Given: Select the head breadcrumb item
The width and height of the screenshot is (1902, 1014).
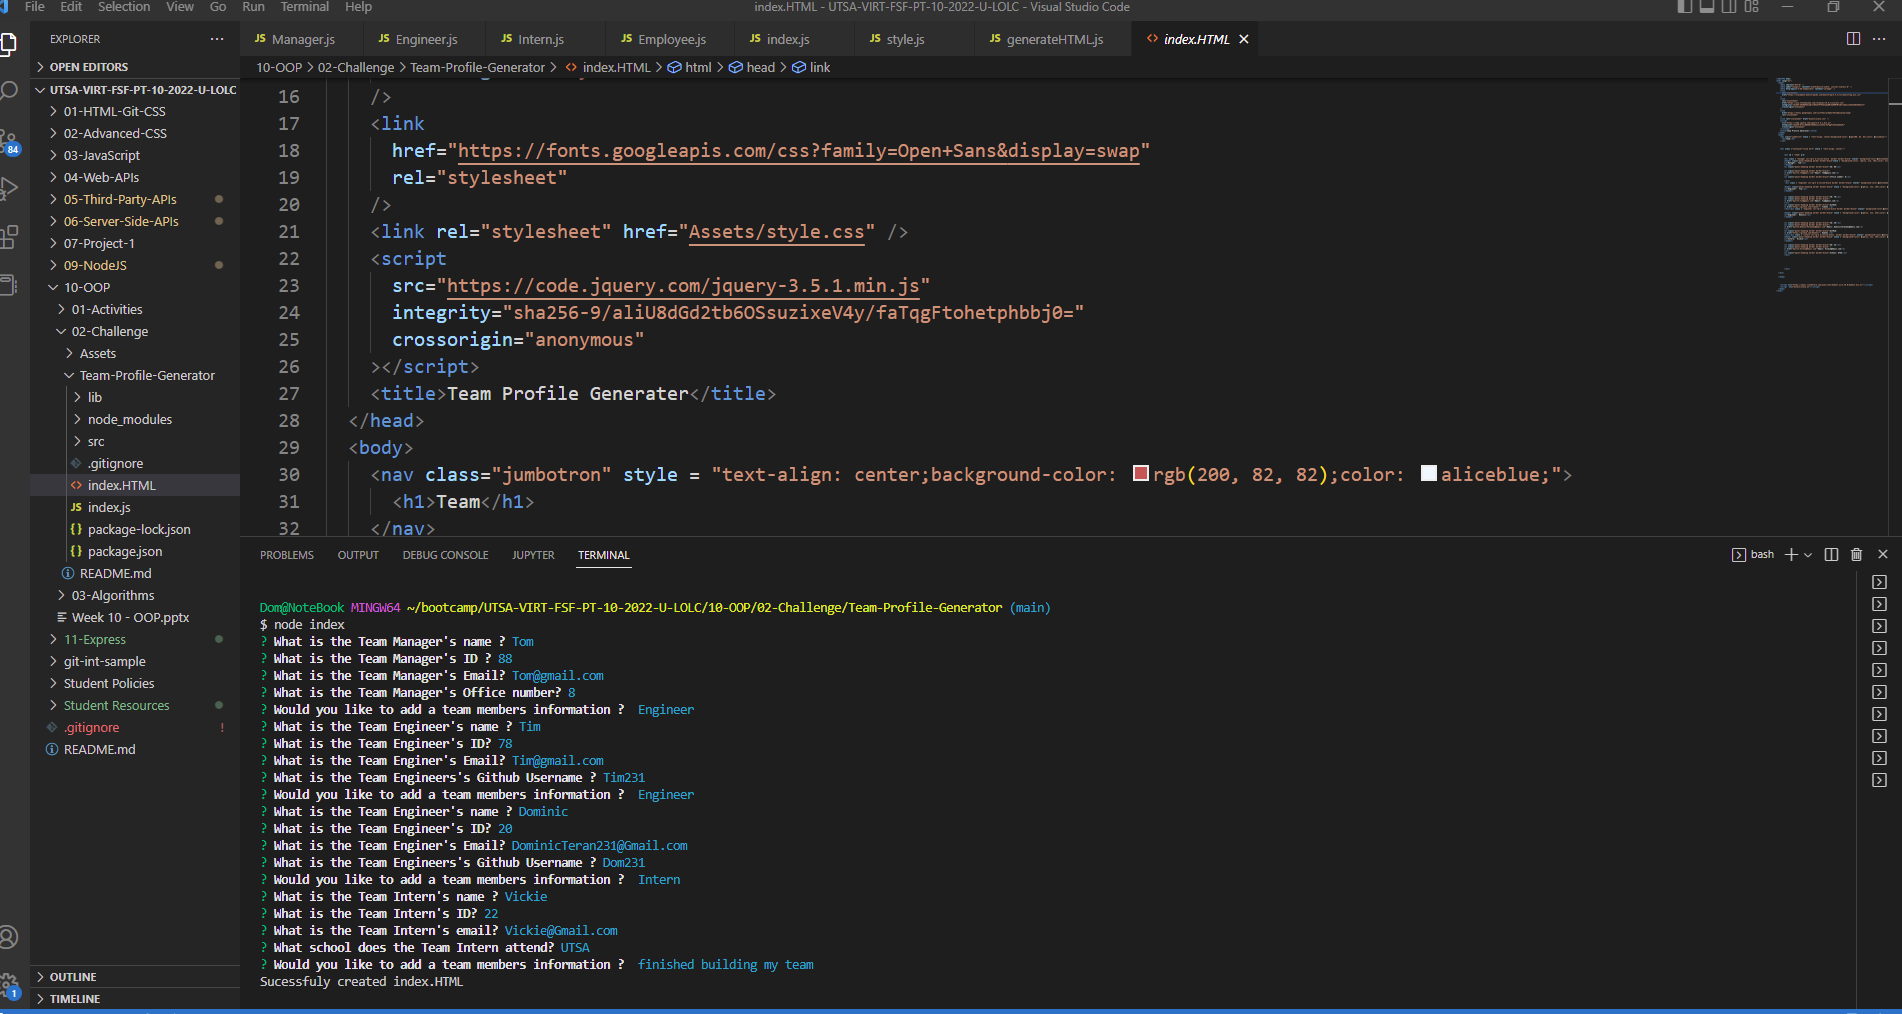Looking at the screenshot, I should (760, 67).
